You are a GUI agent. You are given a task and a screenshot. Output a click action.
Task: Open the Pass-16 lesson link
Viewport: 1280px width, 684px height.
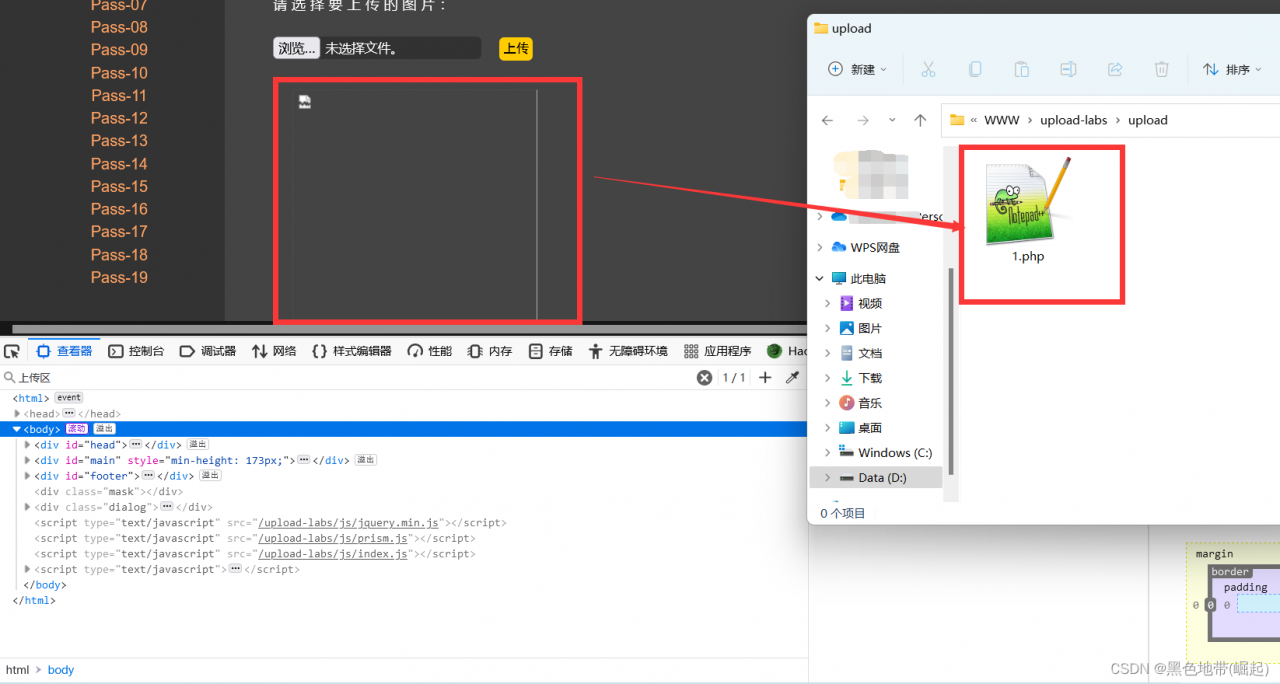(x=119, y=209)
